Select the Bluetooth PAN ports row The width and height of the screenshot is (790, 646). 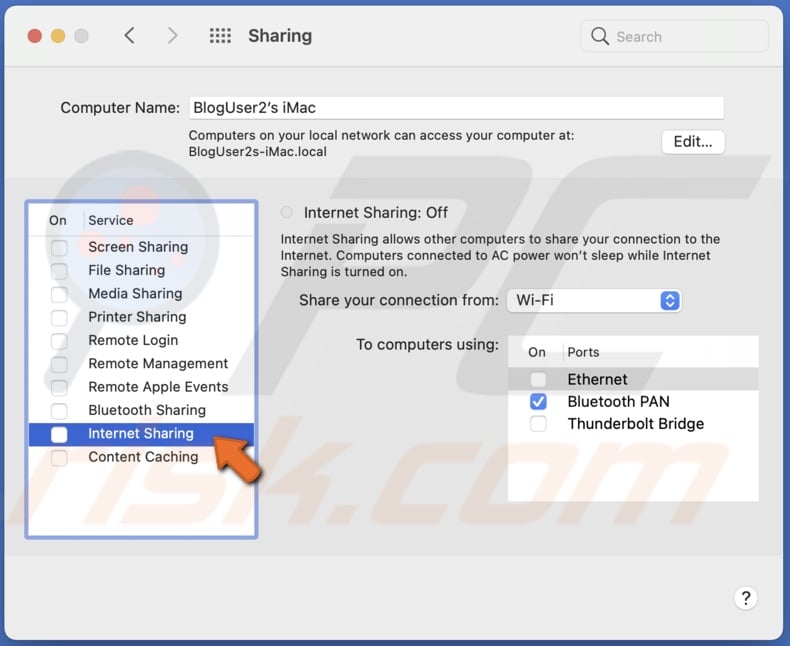(633, 402)
